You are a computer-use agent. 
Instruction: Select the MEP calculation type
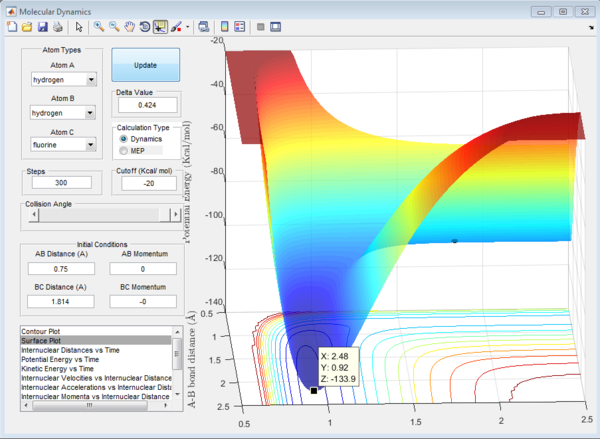(124, 151)
